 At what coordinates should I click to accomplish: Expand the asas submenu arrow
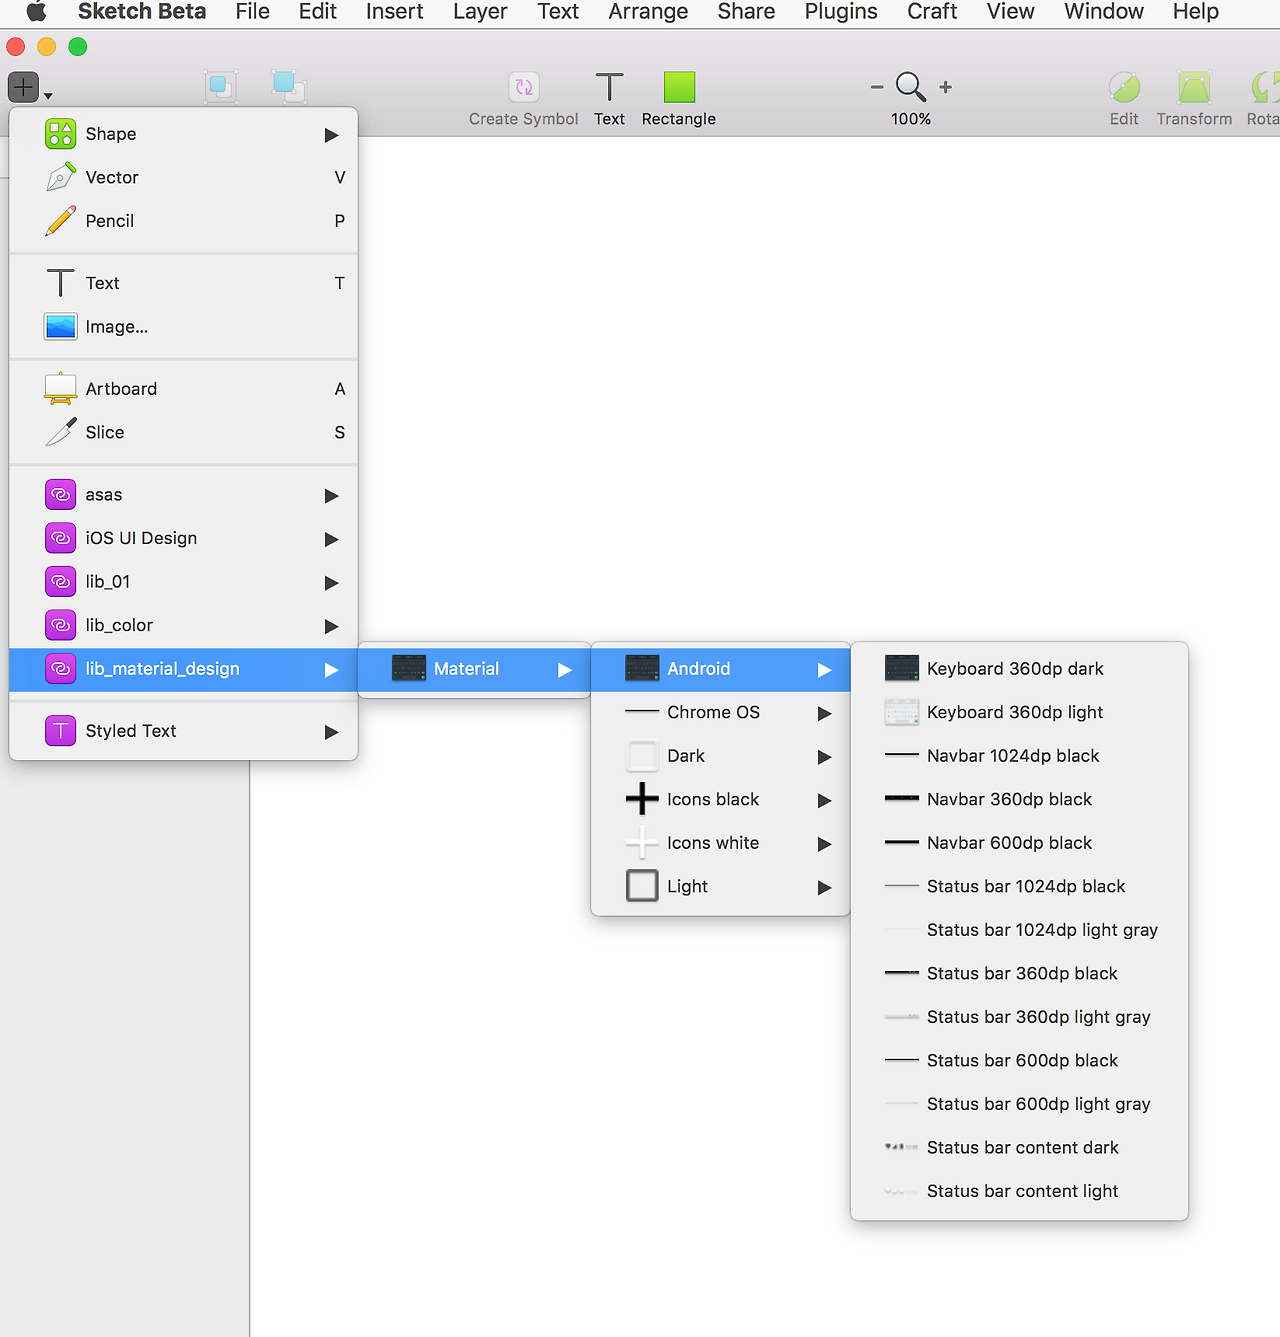click(331, 496)
